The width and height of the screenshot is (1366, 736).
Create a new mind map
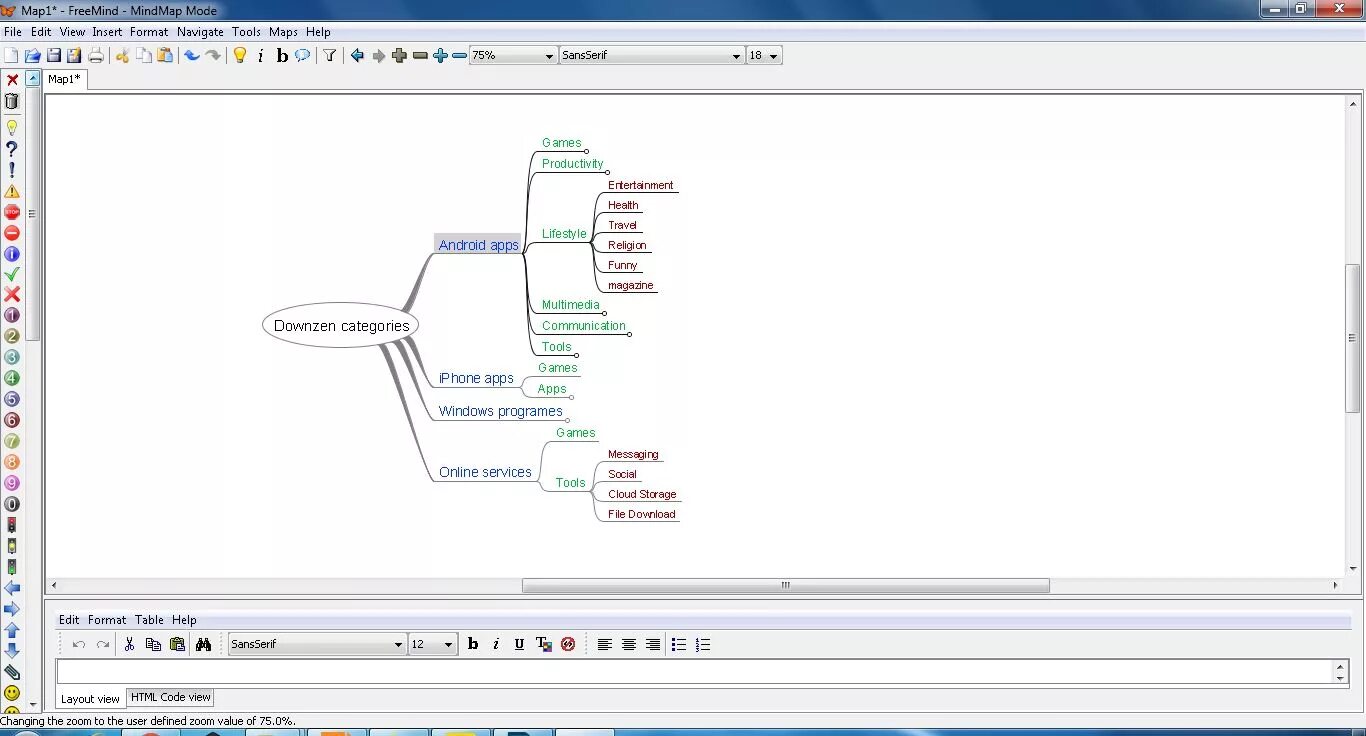point(11,56)
